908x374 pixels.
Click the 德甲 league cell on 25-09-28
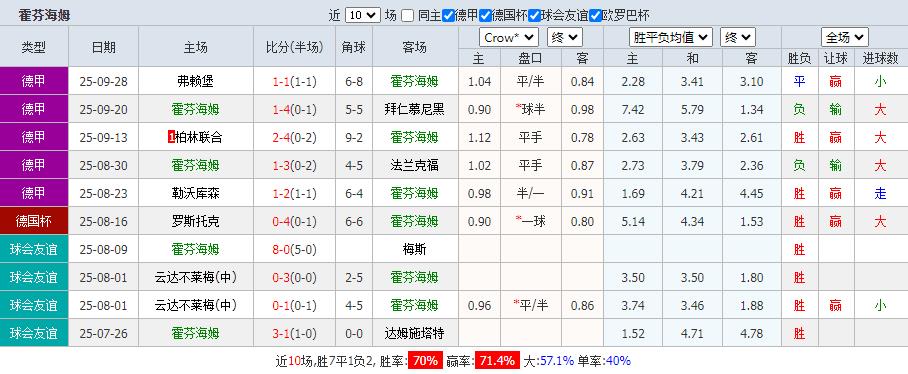(x=34, y=81)
